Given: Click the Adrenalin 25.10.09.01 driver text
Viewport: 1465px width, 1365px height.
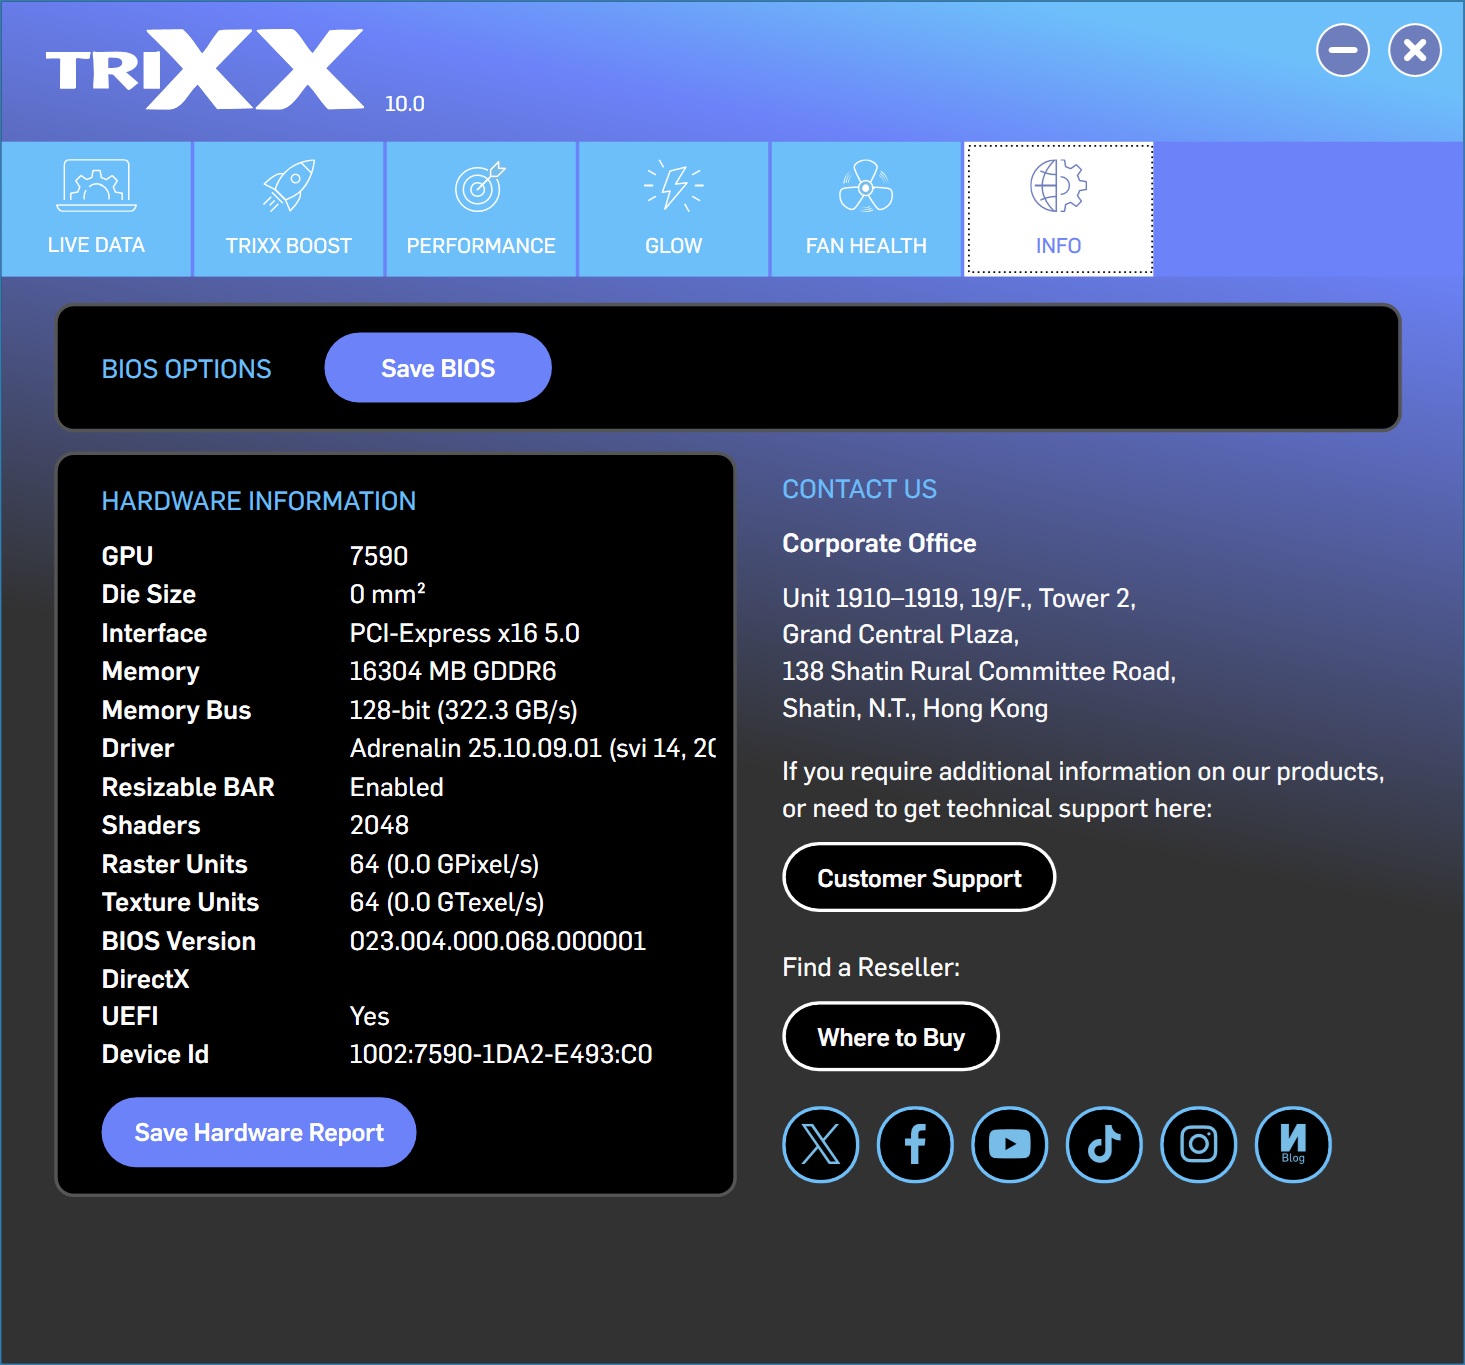Looking at the screenshot, I should pos(533,748).
